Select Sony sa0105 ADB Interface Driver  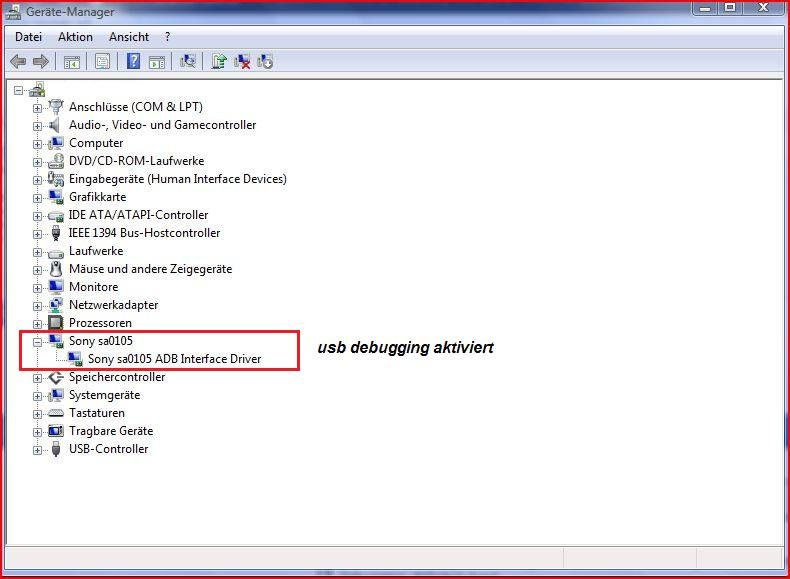[174, 359]
